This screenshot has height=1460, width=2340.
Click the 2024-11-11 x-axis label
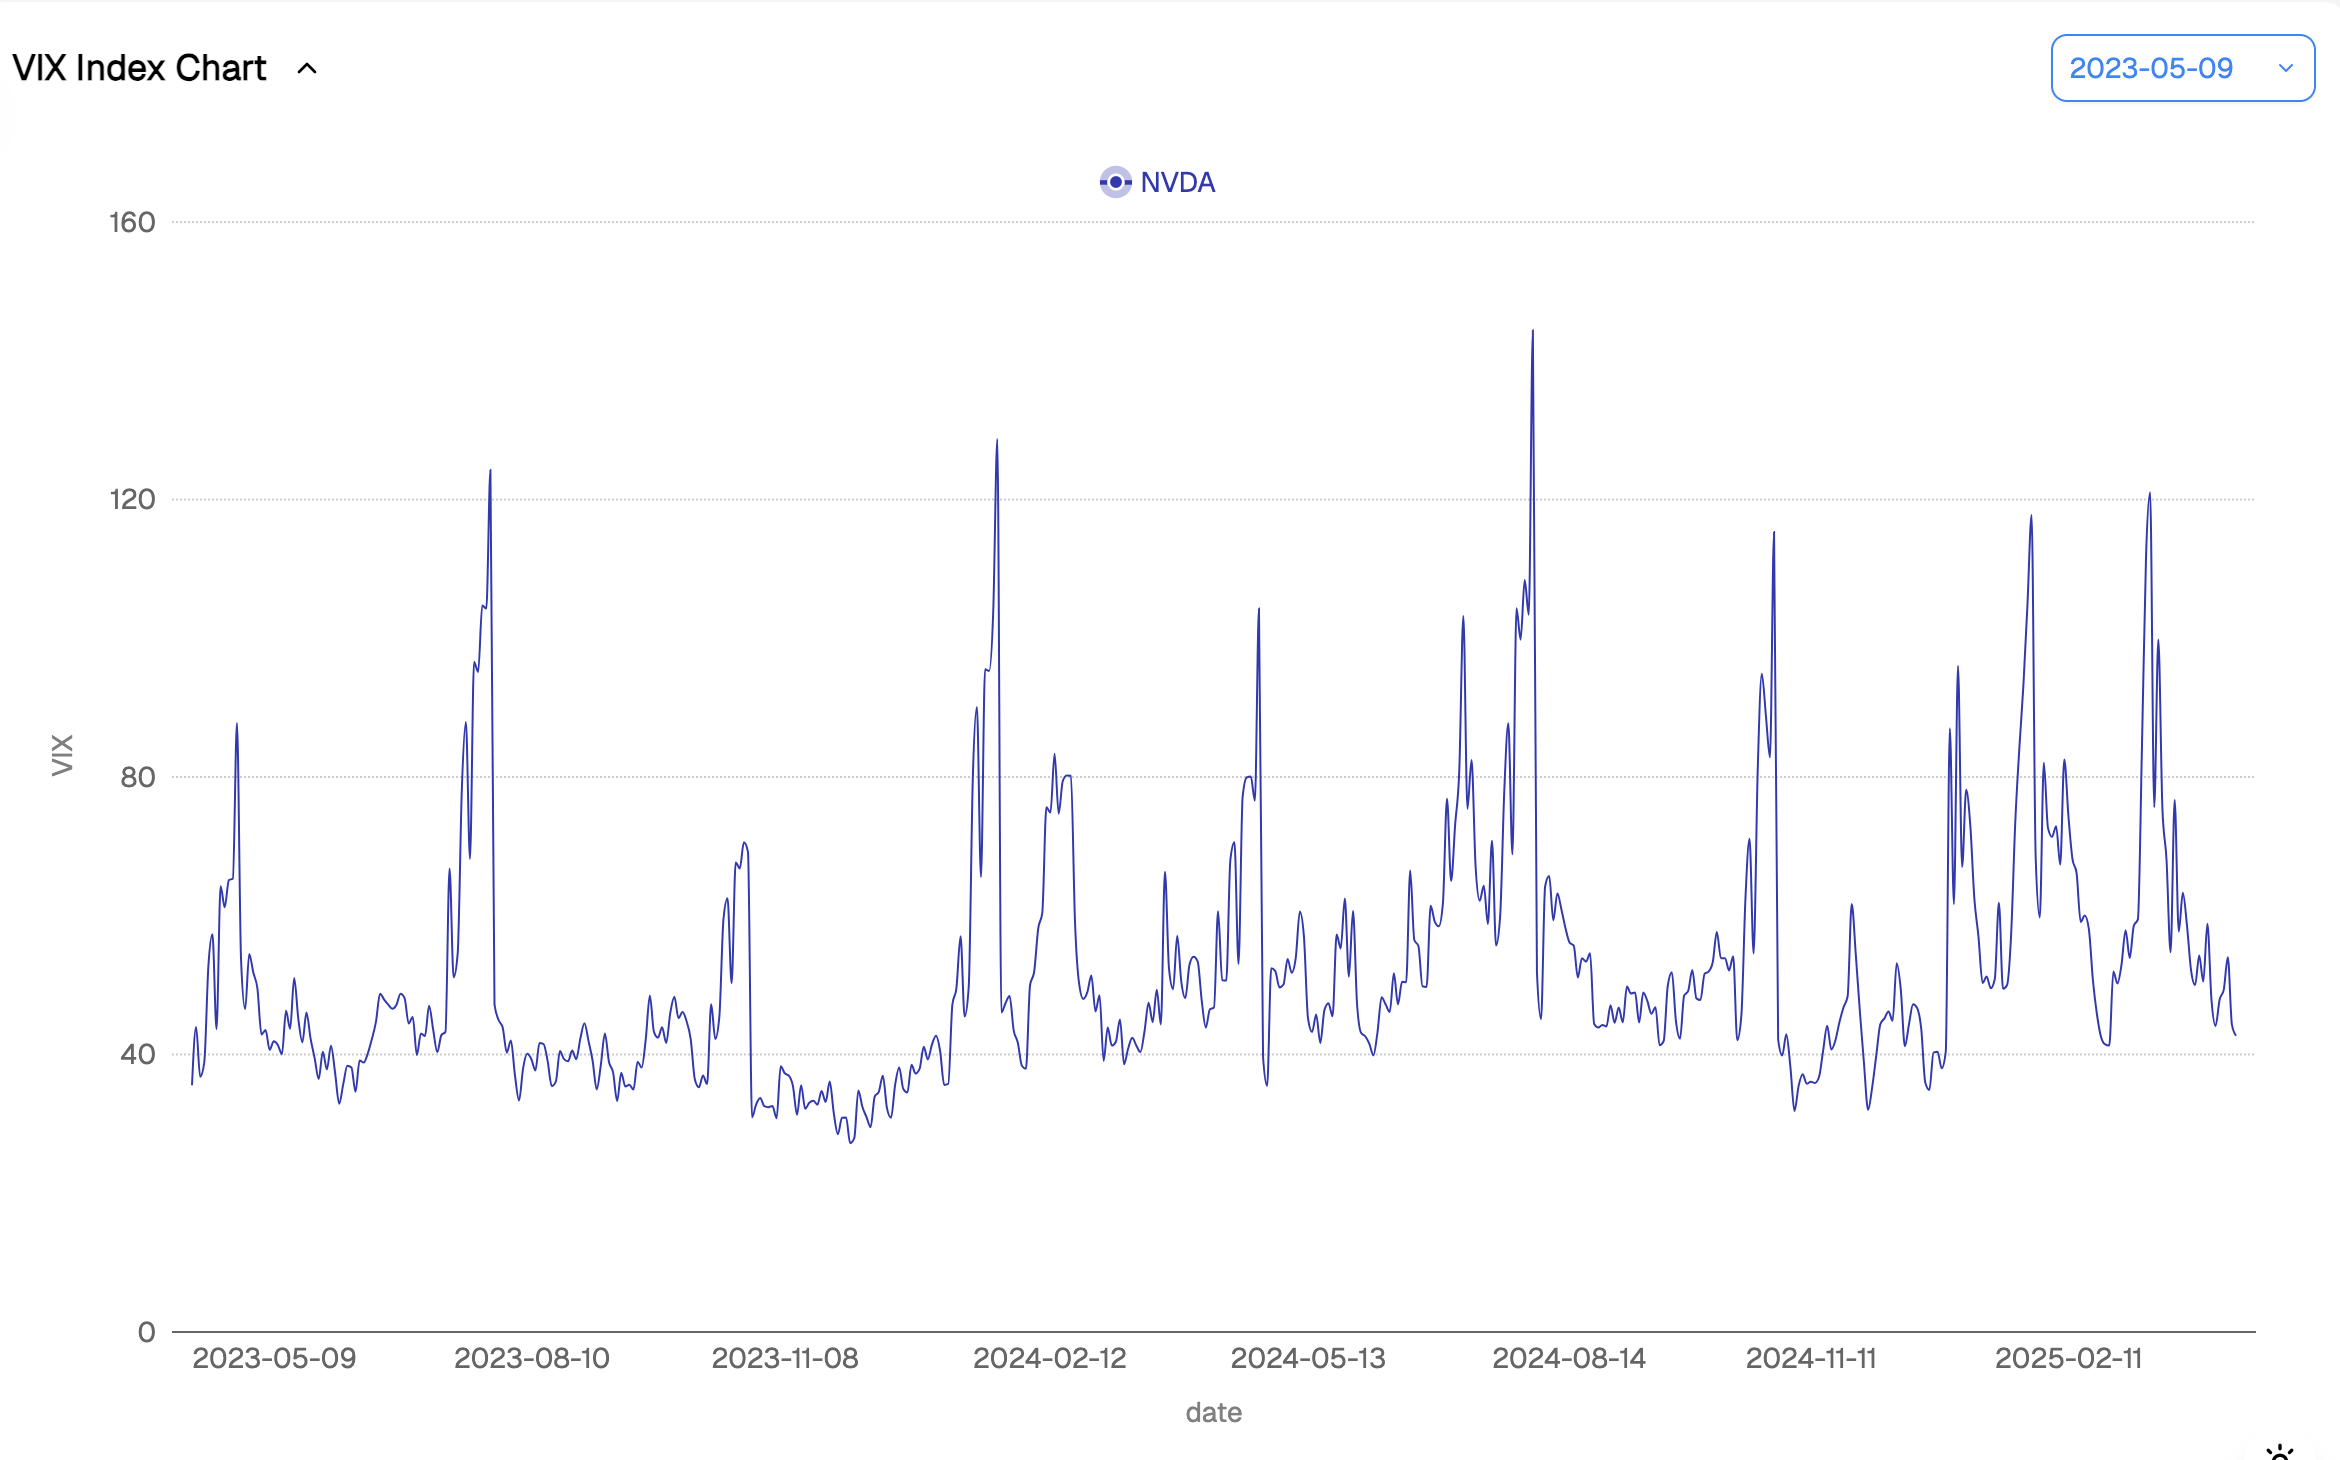(x=1810, y=1358)
